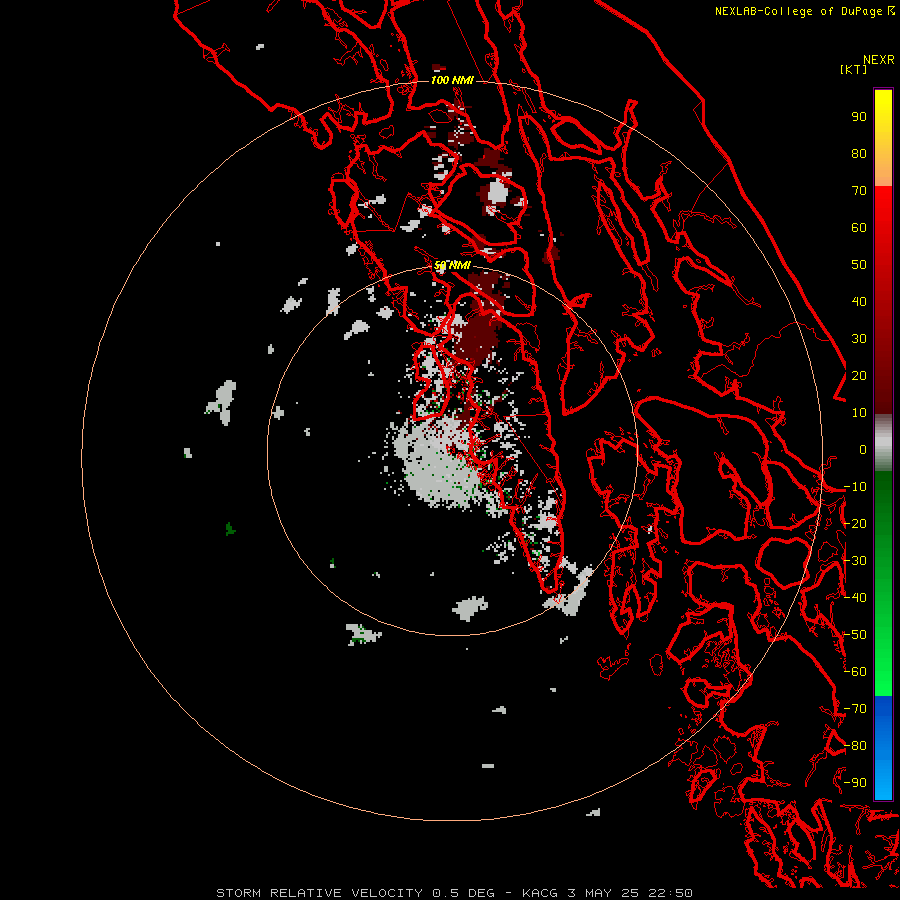Viewport: 900px width, 900px height.
Task: Click the NEXR label above the color scale
Action: [x=879, y=60]
